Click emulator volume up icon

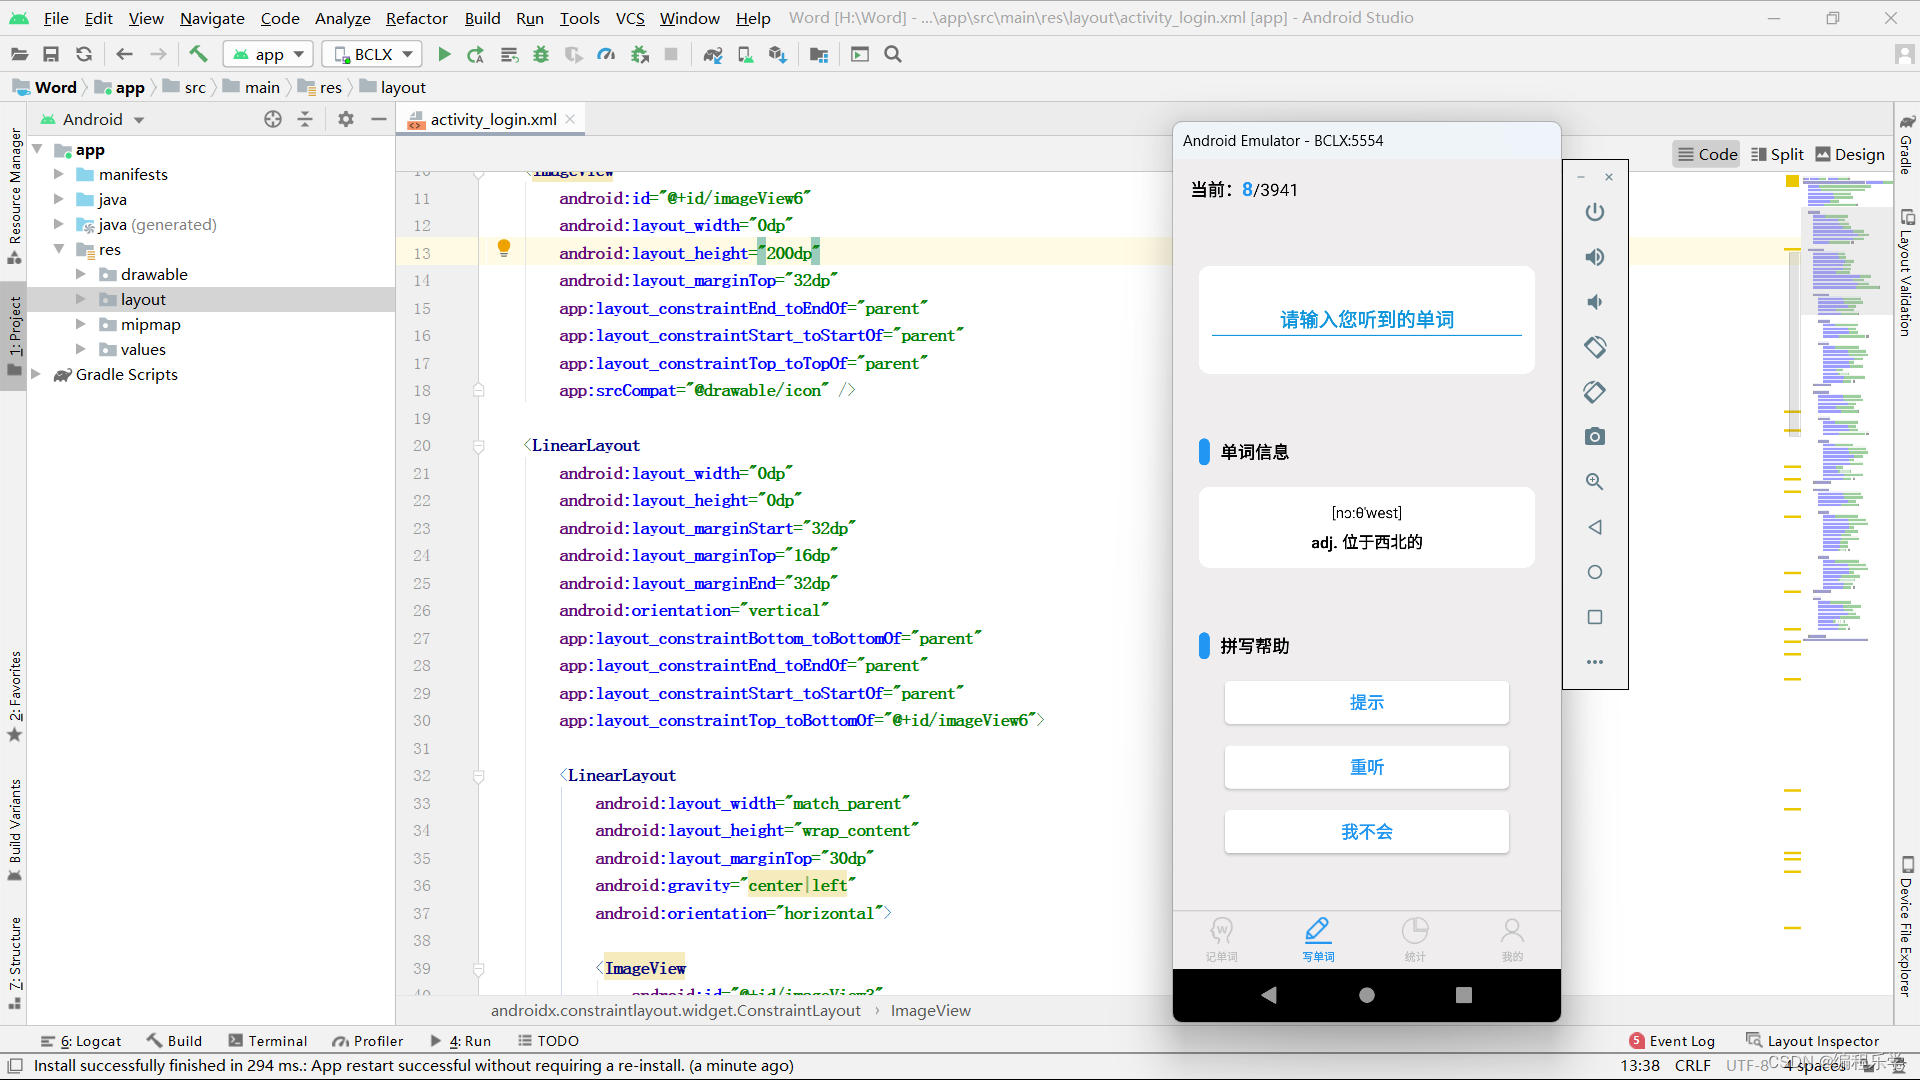pyautogui.click(x=1595, y=257)
